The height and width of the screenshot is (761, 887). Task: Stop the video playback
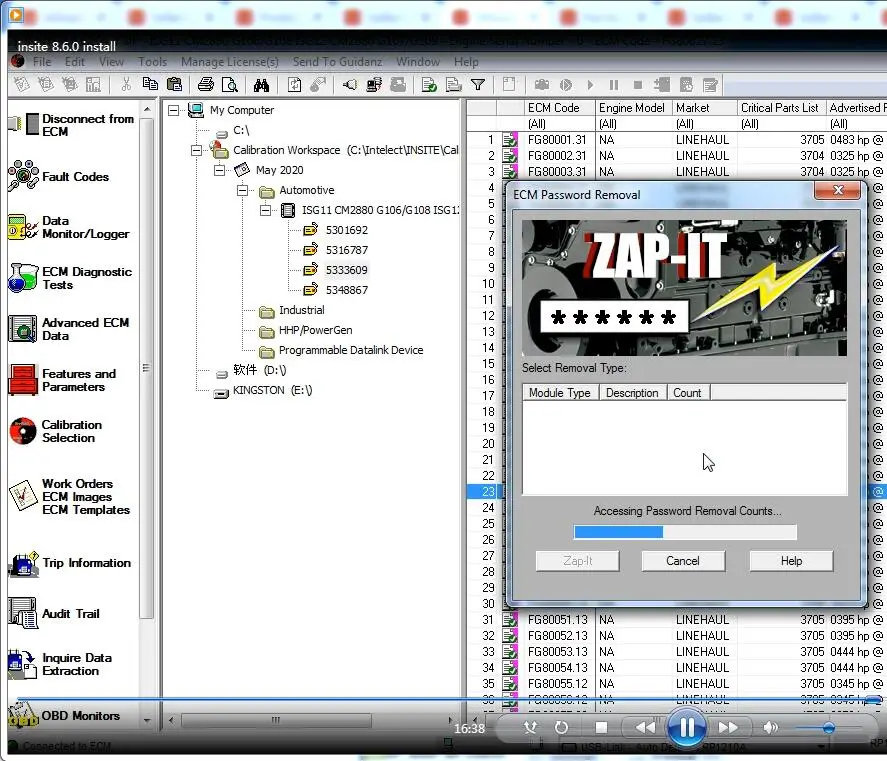click(601, 728)
